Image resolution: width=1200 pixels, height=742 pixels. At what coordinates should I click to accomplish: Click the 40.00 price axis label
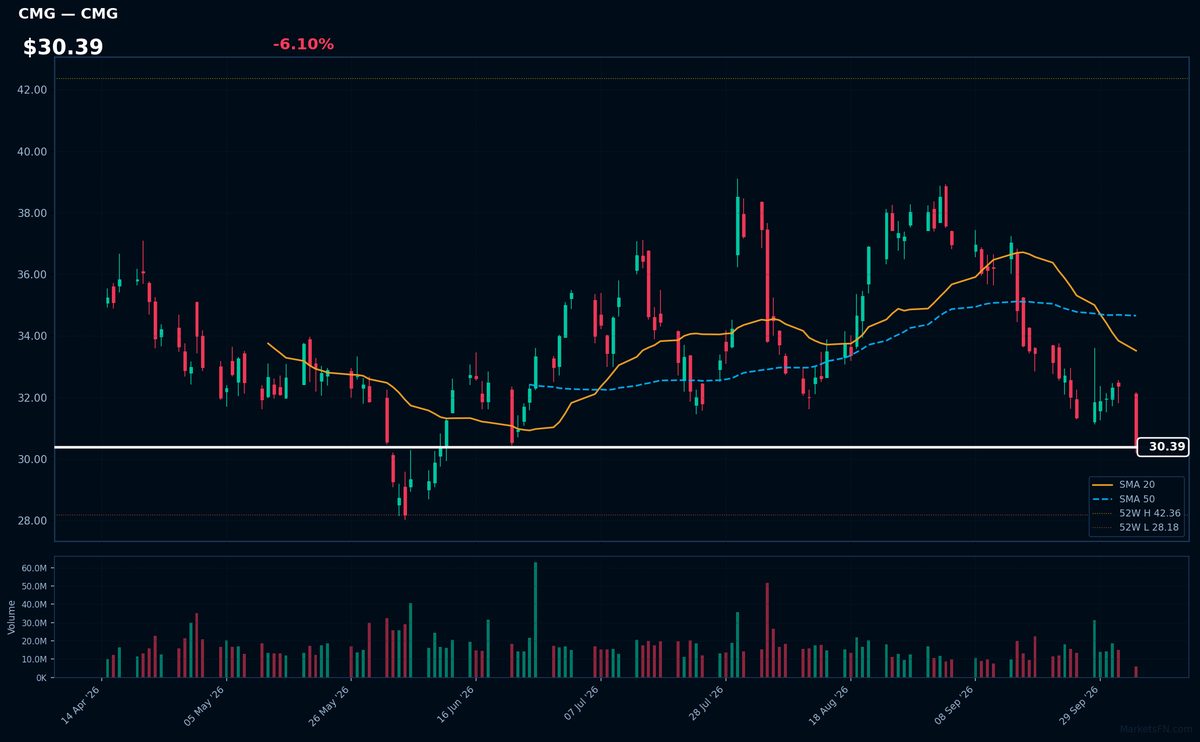(33, 152)
